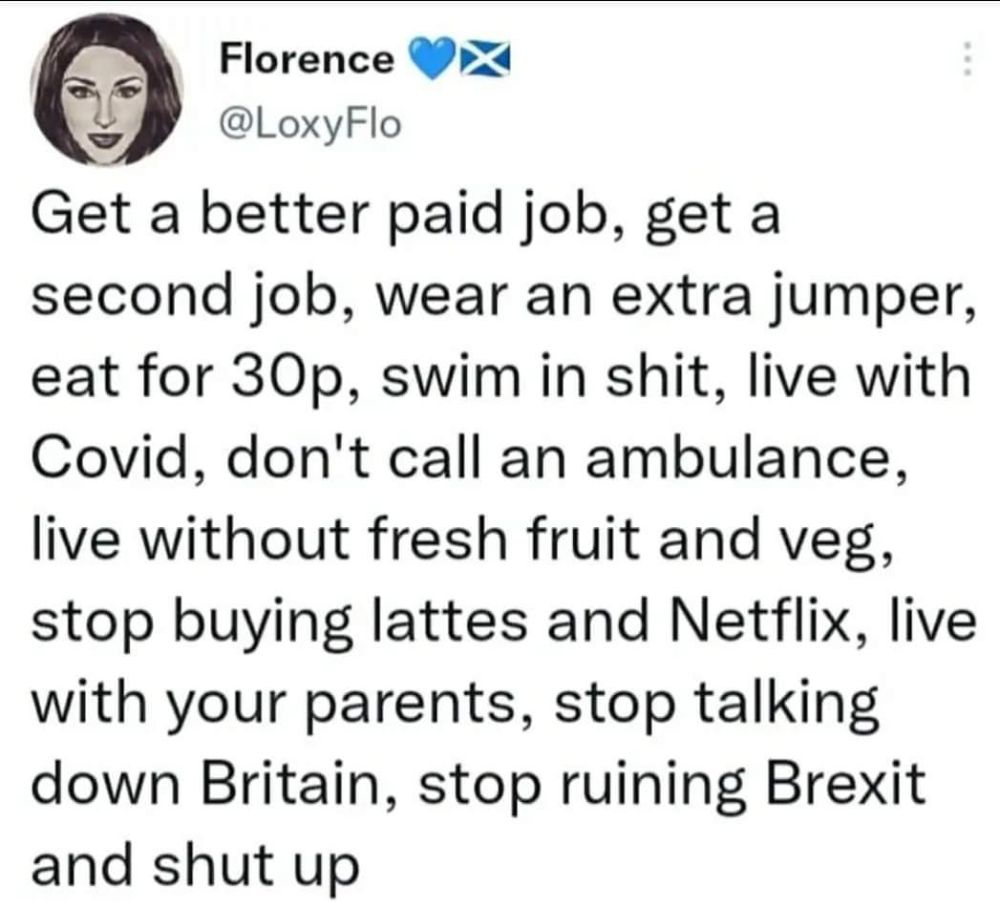
Task: Click the word Brexit in the tweet
Action: click(845, 783)
